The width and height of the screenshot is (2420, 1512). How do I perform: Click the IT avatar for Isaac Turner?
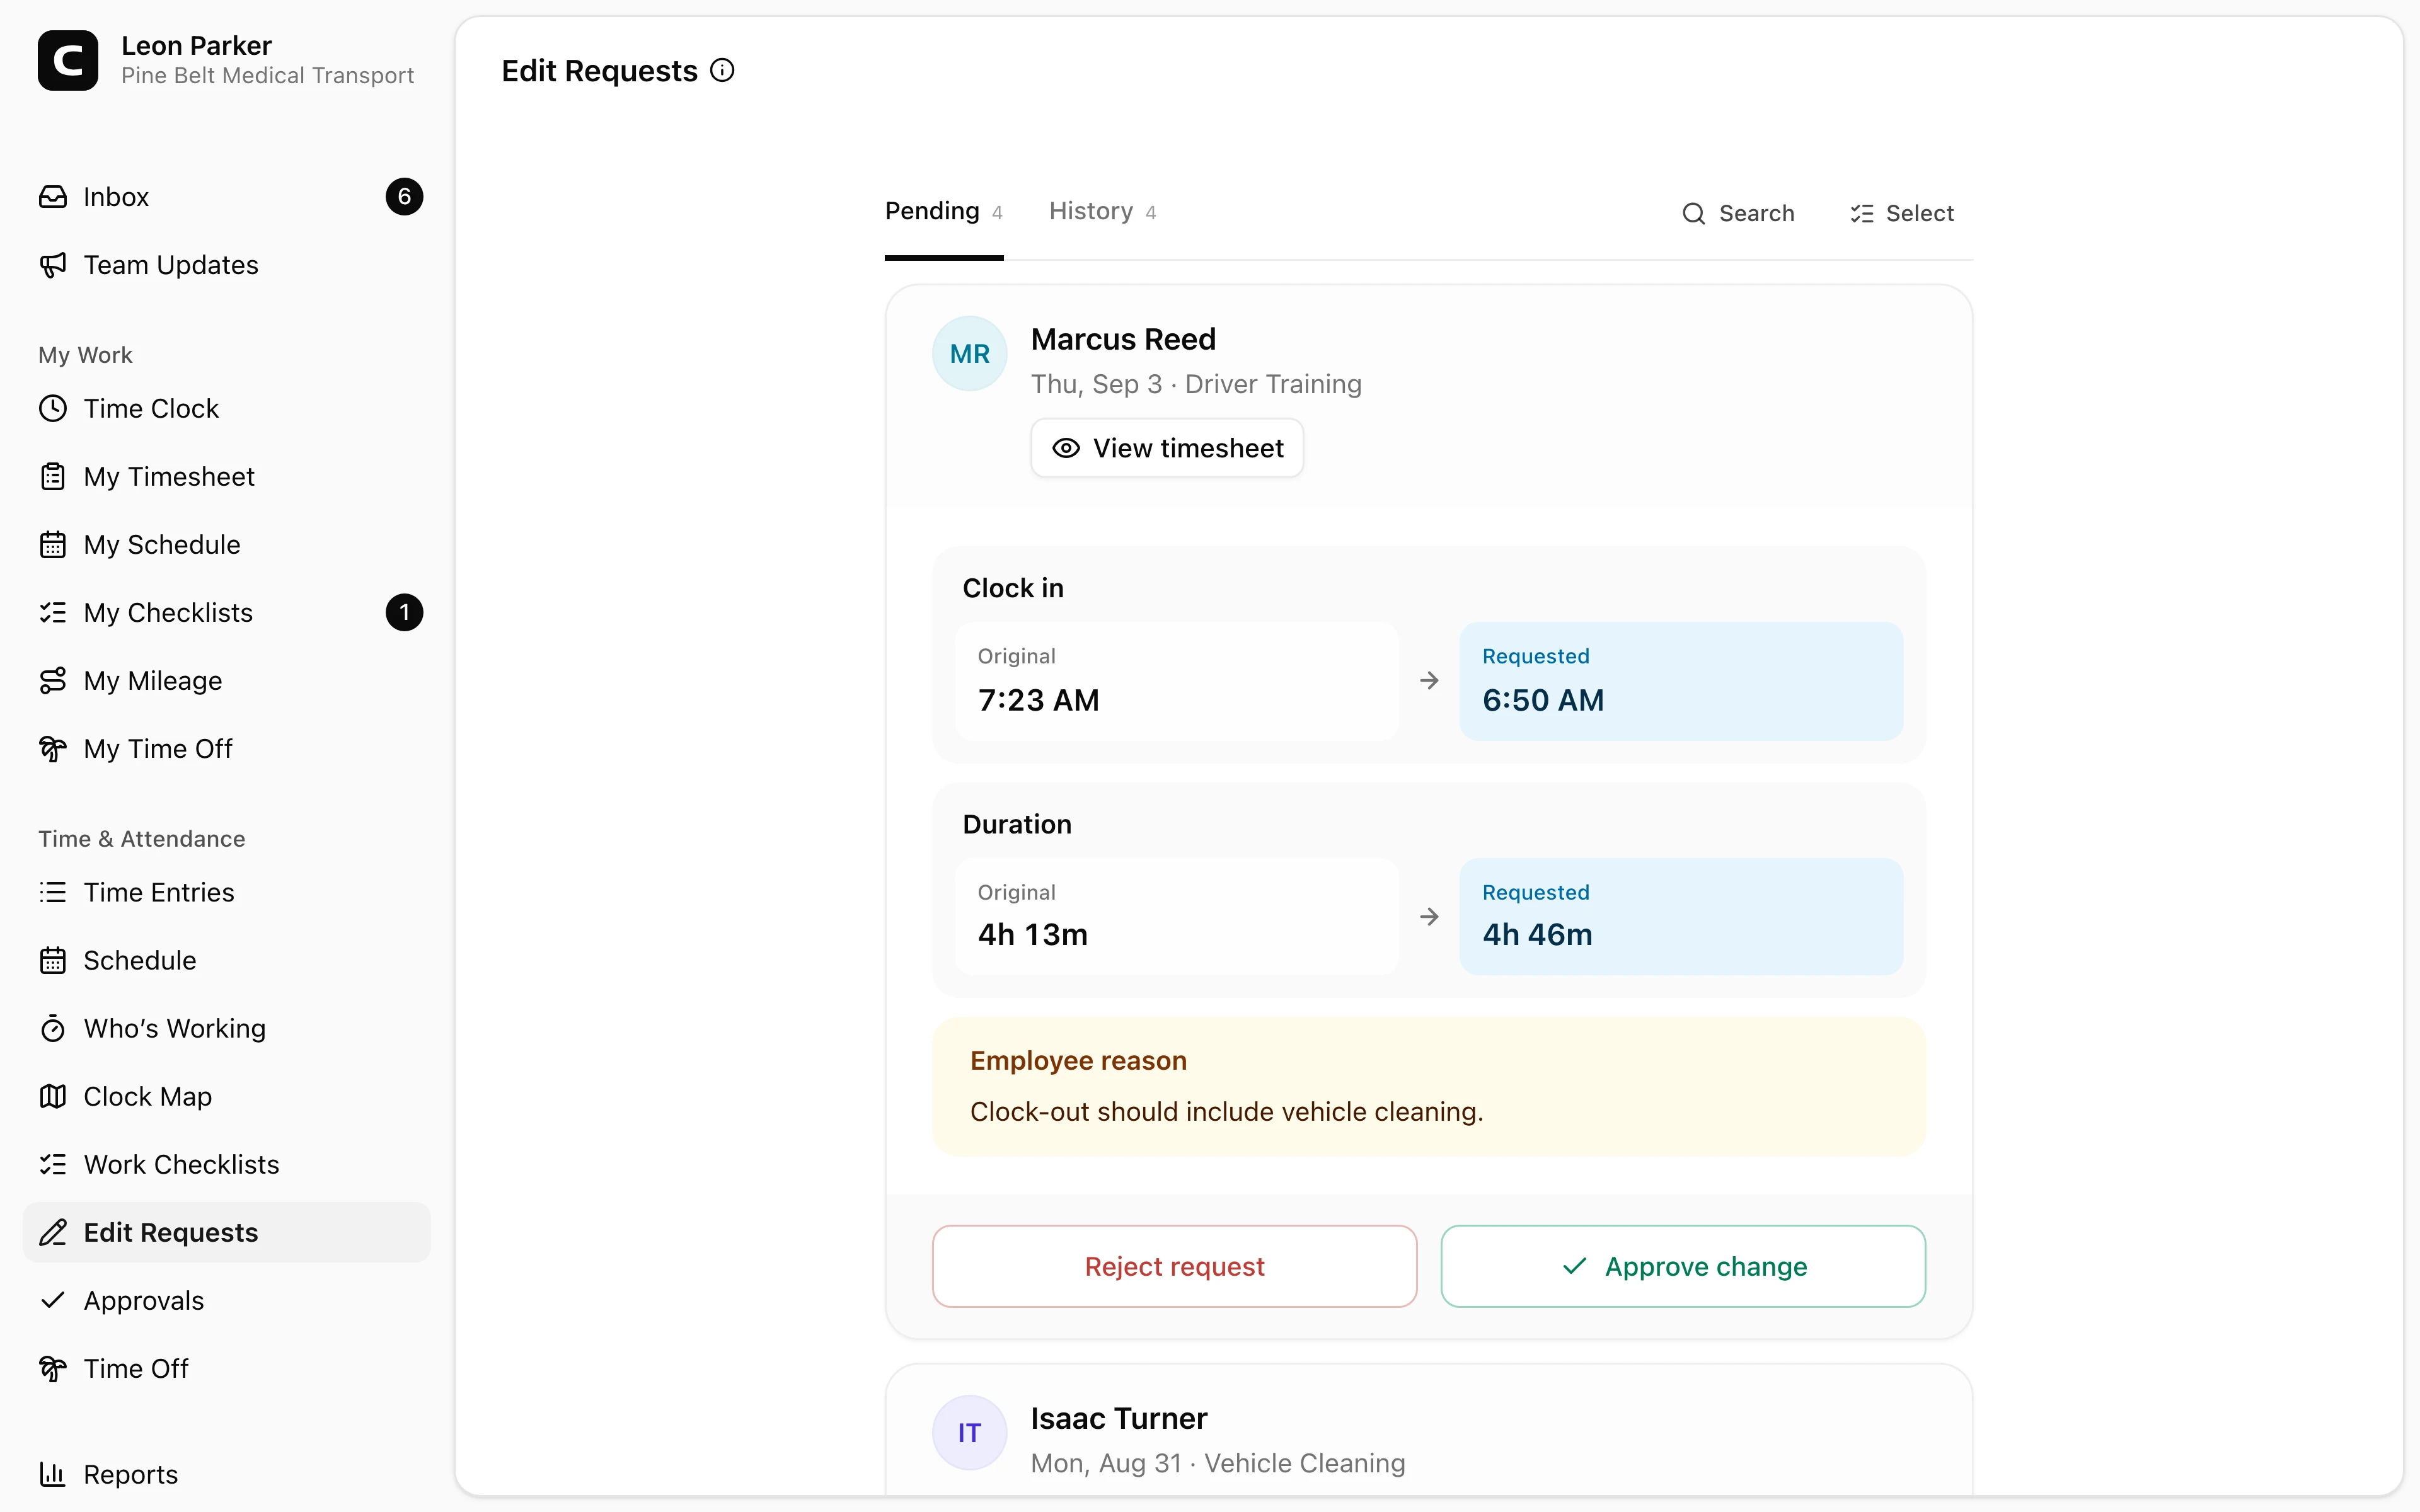[969, 1432]
